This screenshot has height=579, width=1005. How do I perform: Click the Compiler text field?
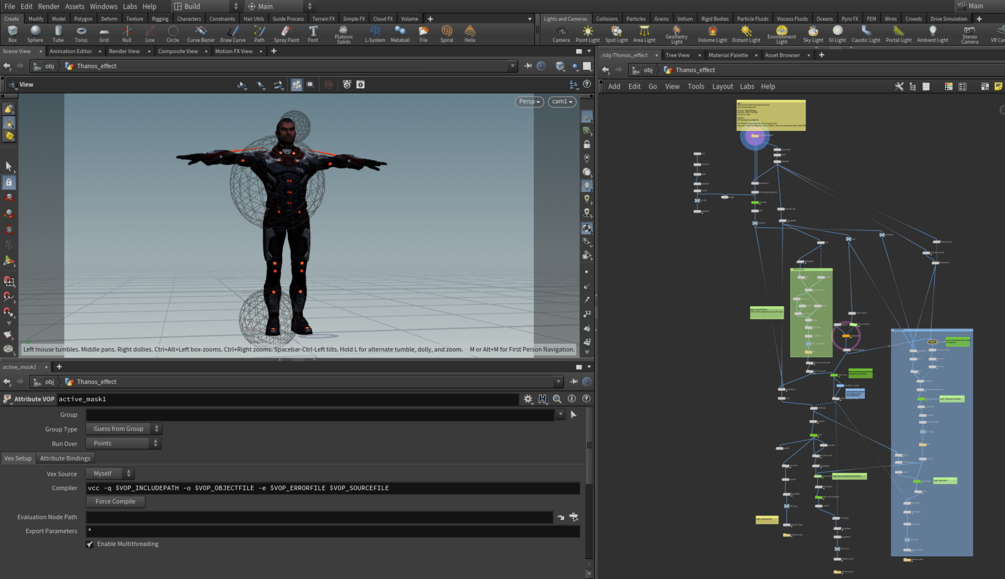332,488
